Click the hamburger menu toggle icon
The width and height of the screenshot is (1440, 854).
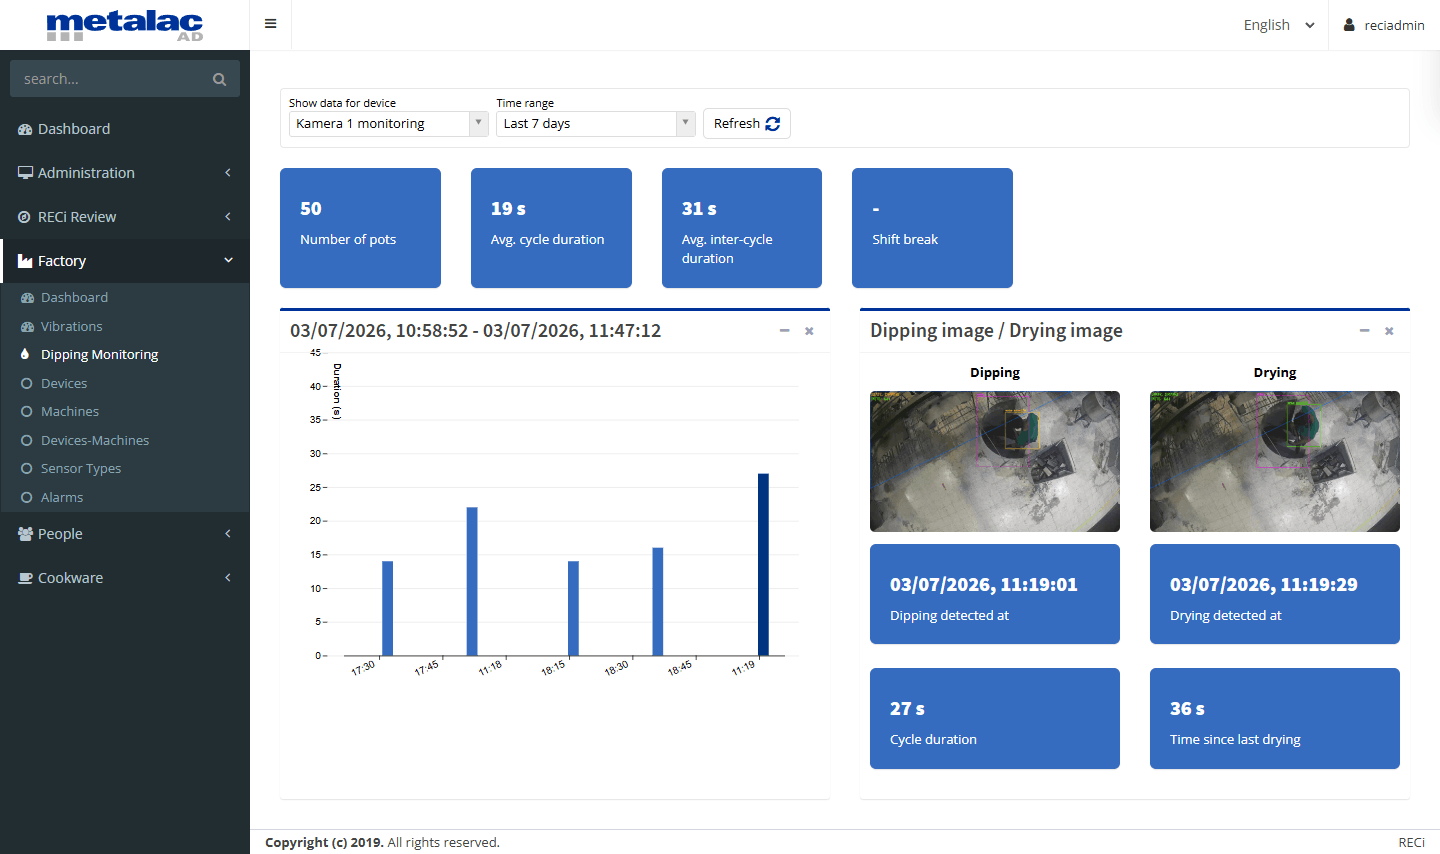coord(270,24)
